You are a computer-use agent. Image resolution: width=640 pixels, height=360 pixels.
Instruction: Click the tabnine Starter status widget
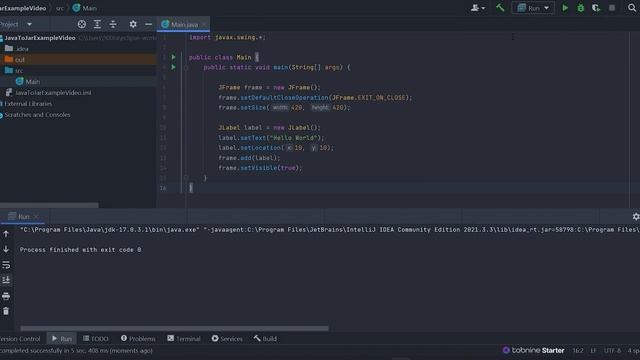(x=533, y=350)
